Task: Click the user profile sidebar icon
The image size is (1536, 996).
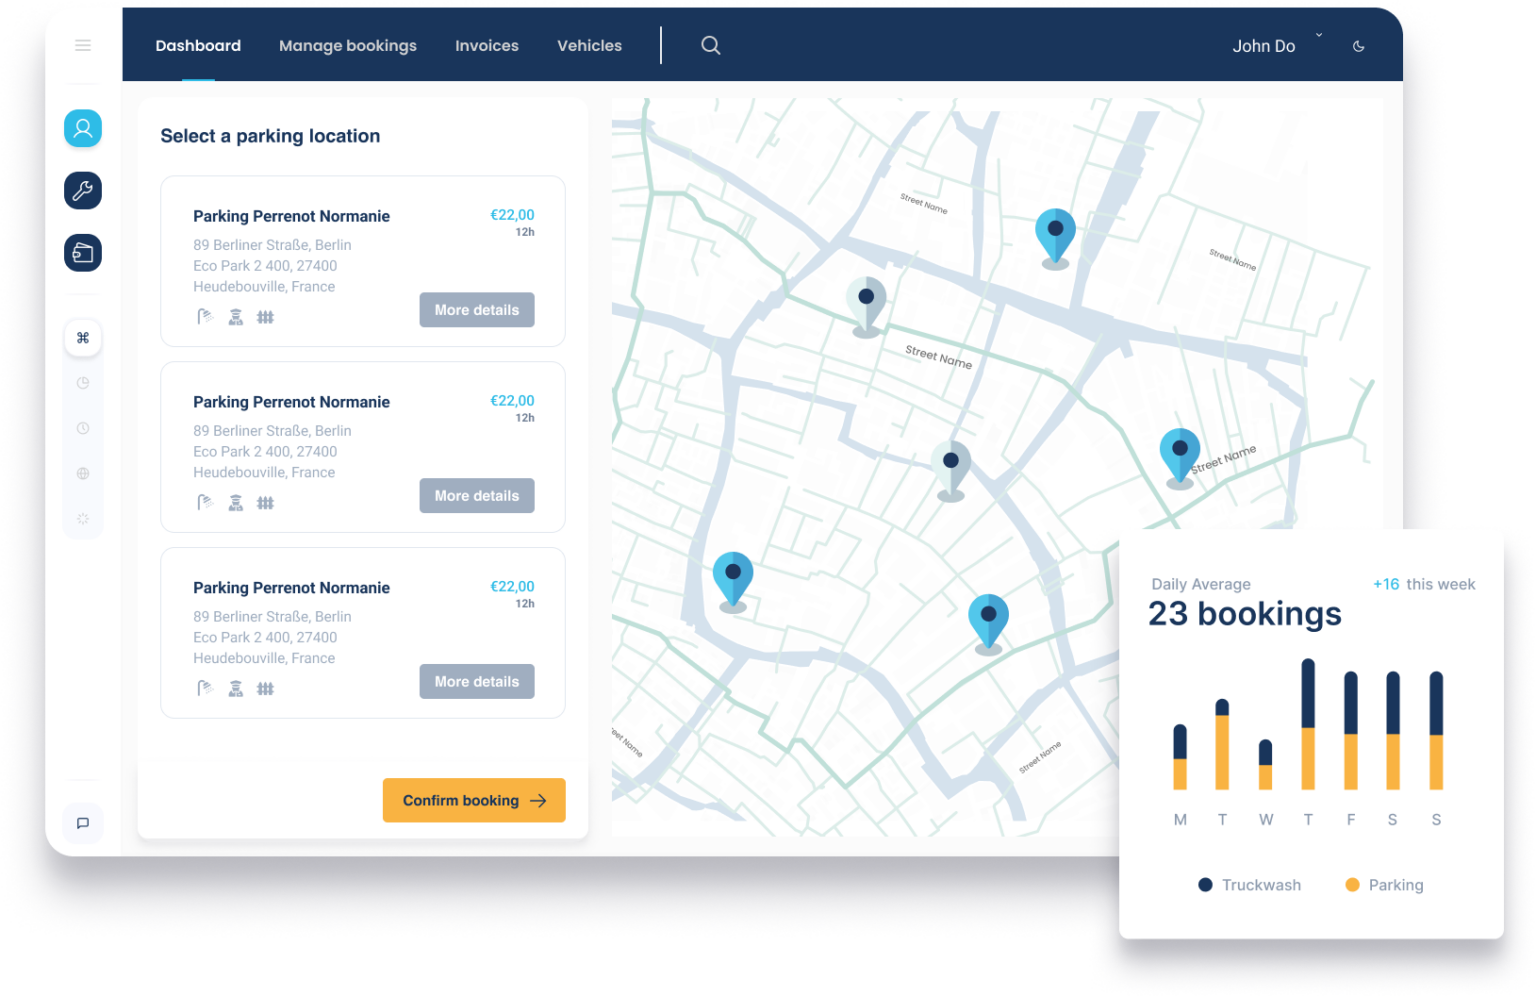Action: (83, 128)
